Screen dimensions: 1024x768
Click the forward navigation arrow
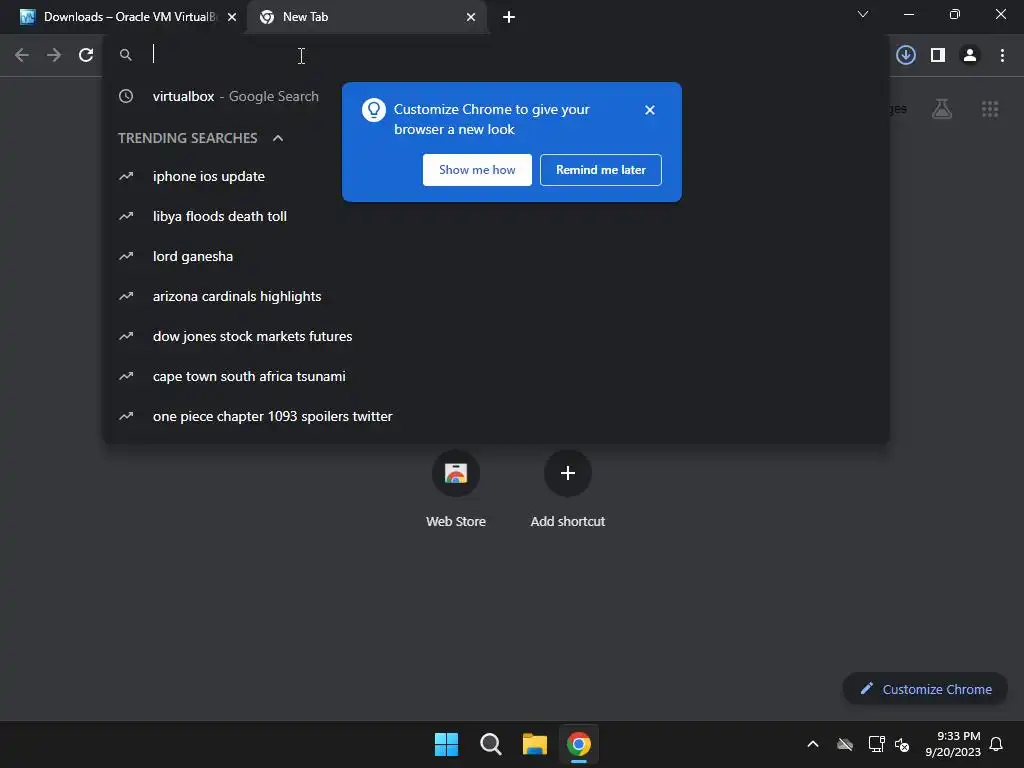click(x=54, y=55)
